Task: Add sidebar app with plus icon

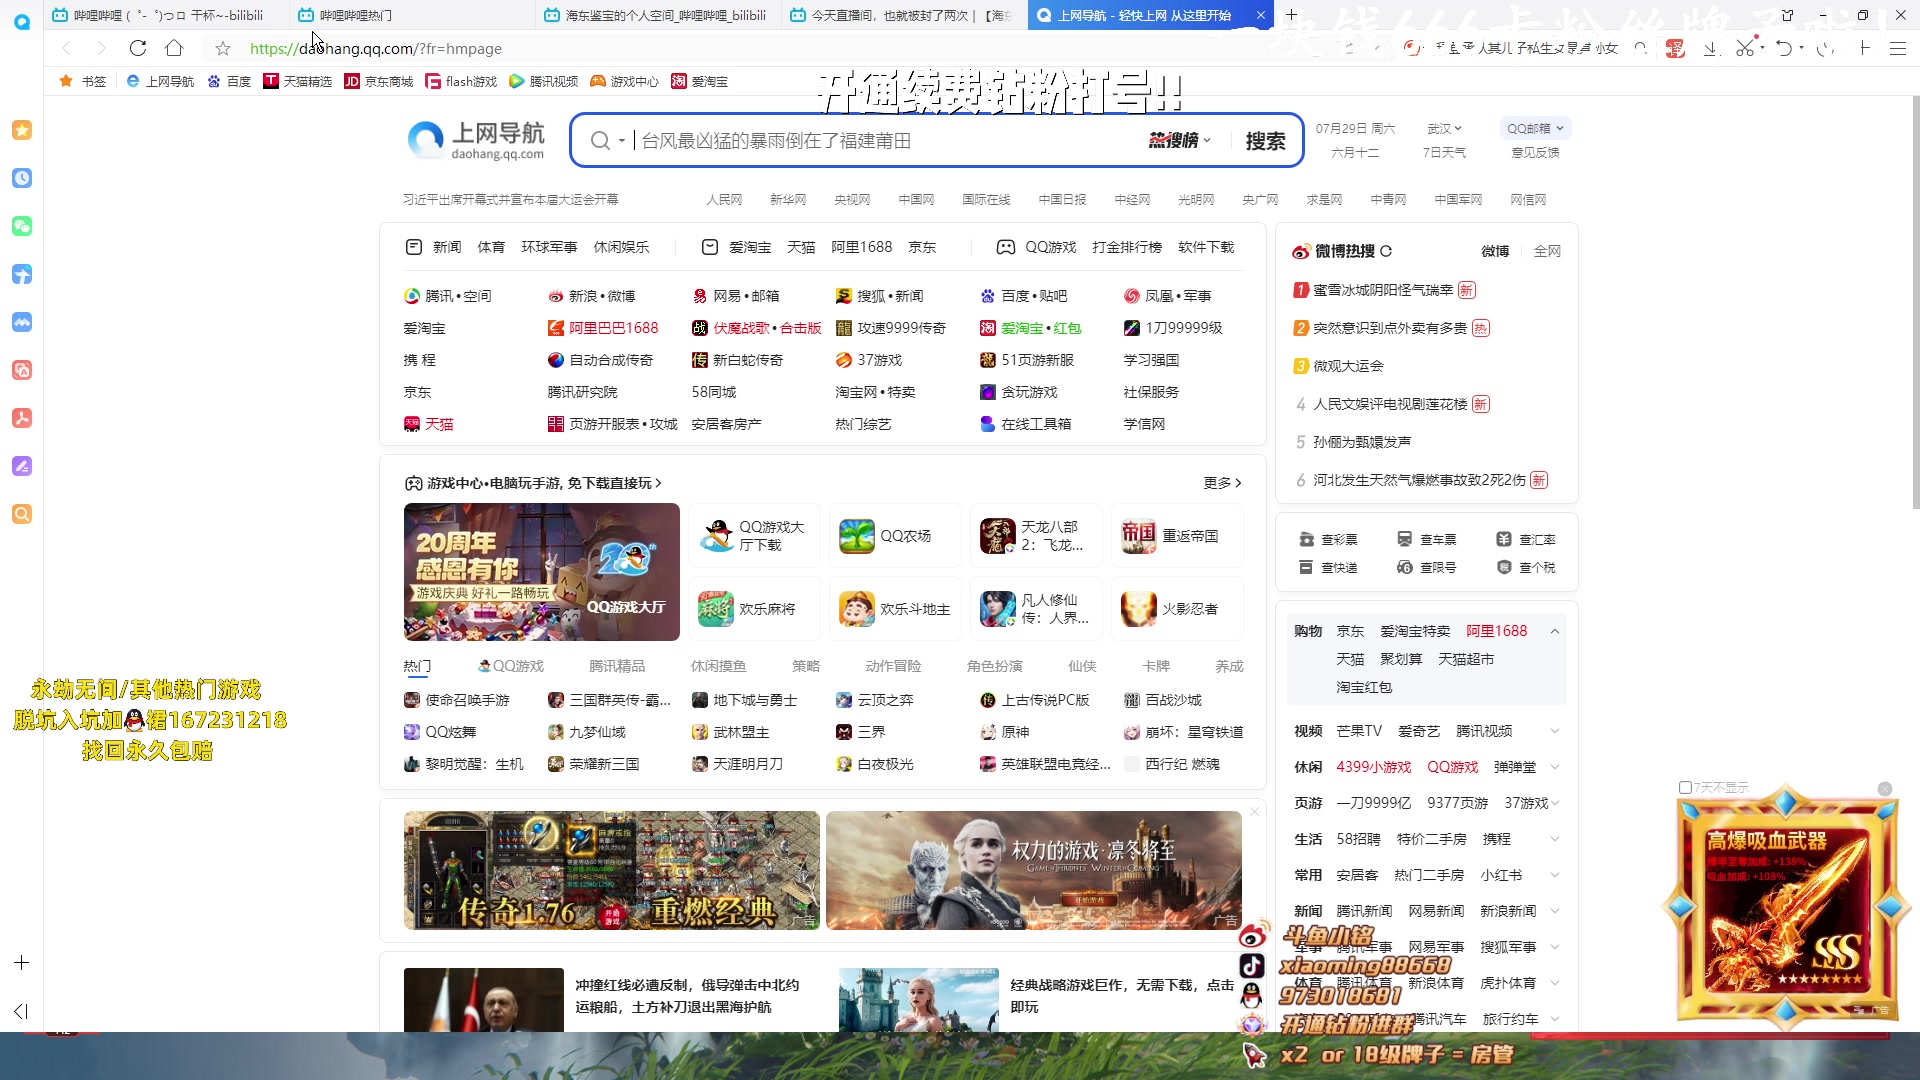Action: (x=21, y=962)
